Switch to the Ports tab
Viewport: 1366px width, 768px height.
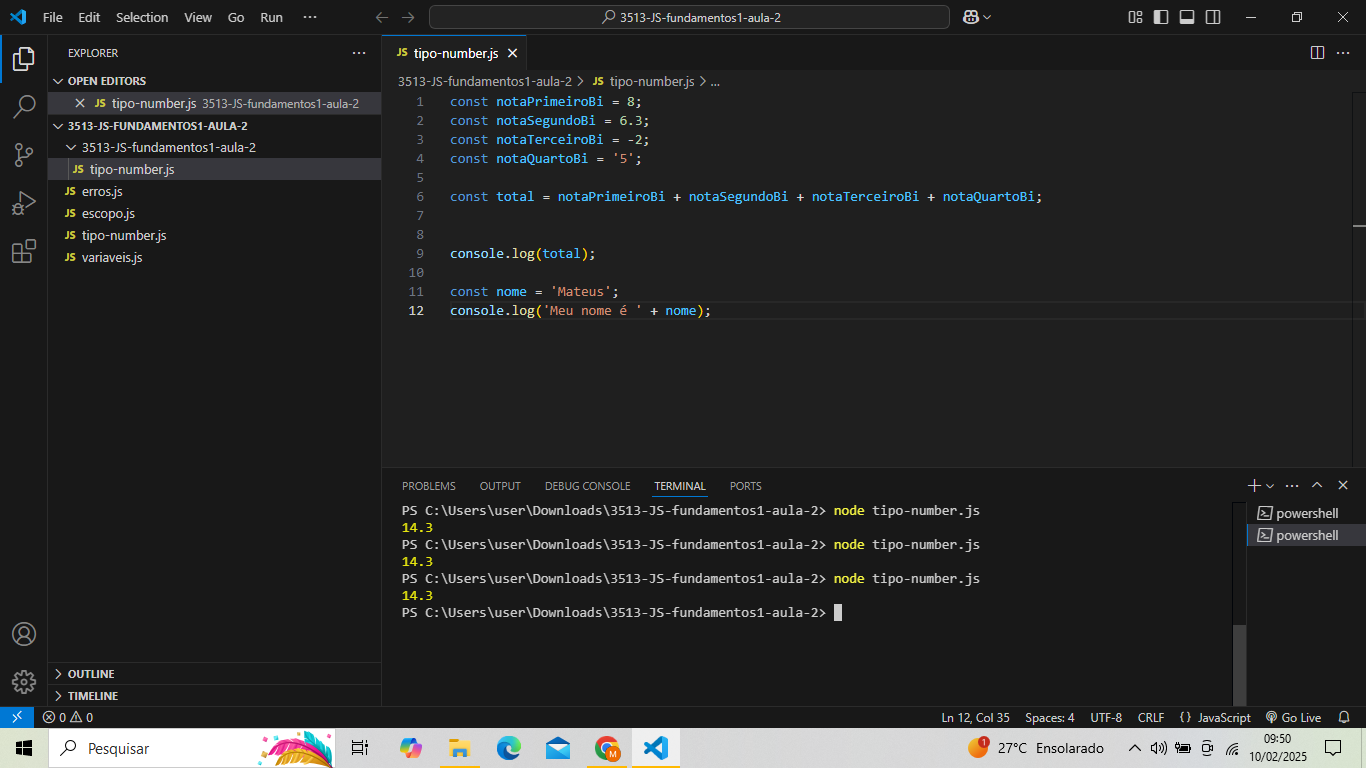(x=746, y=486)
